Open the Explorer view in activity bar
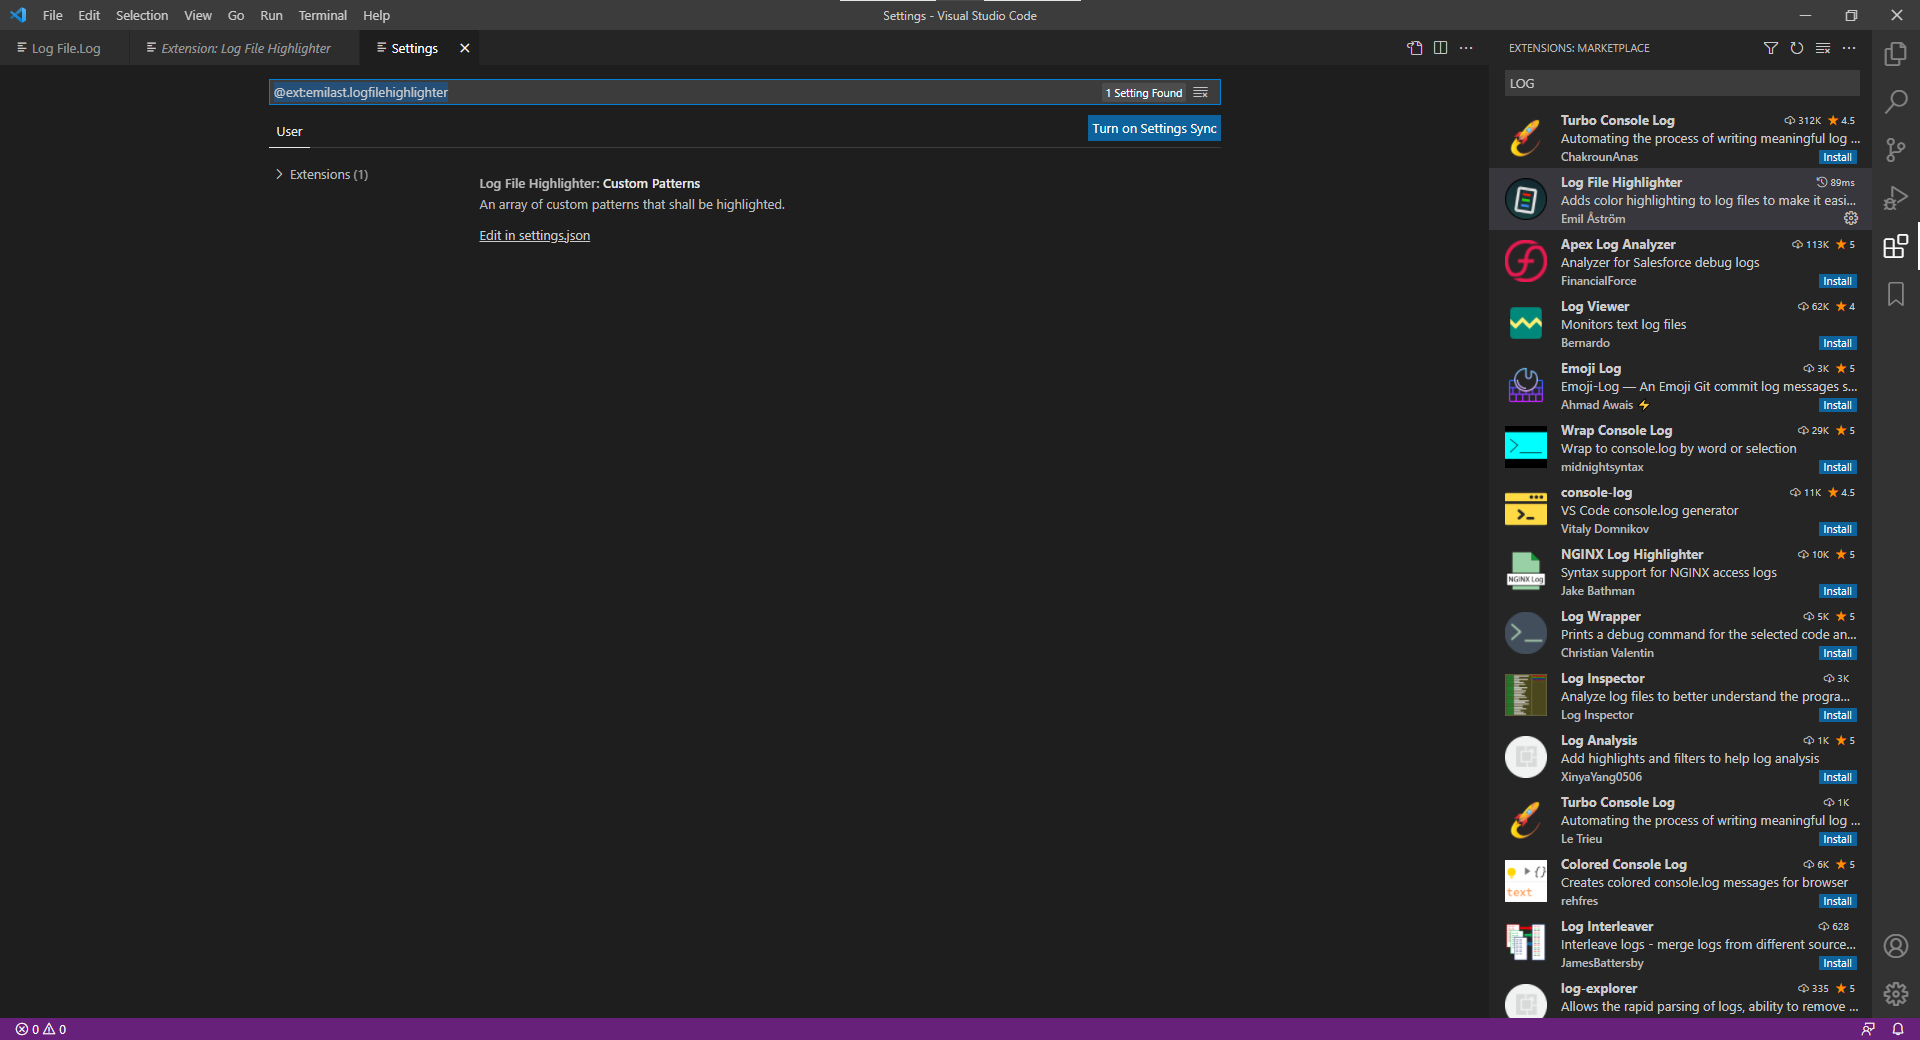The width and height of the screenshot is (1920, 1040). [x=1895, y=54]
